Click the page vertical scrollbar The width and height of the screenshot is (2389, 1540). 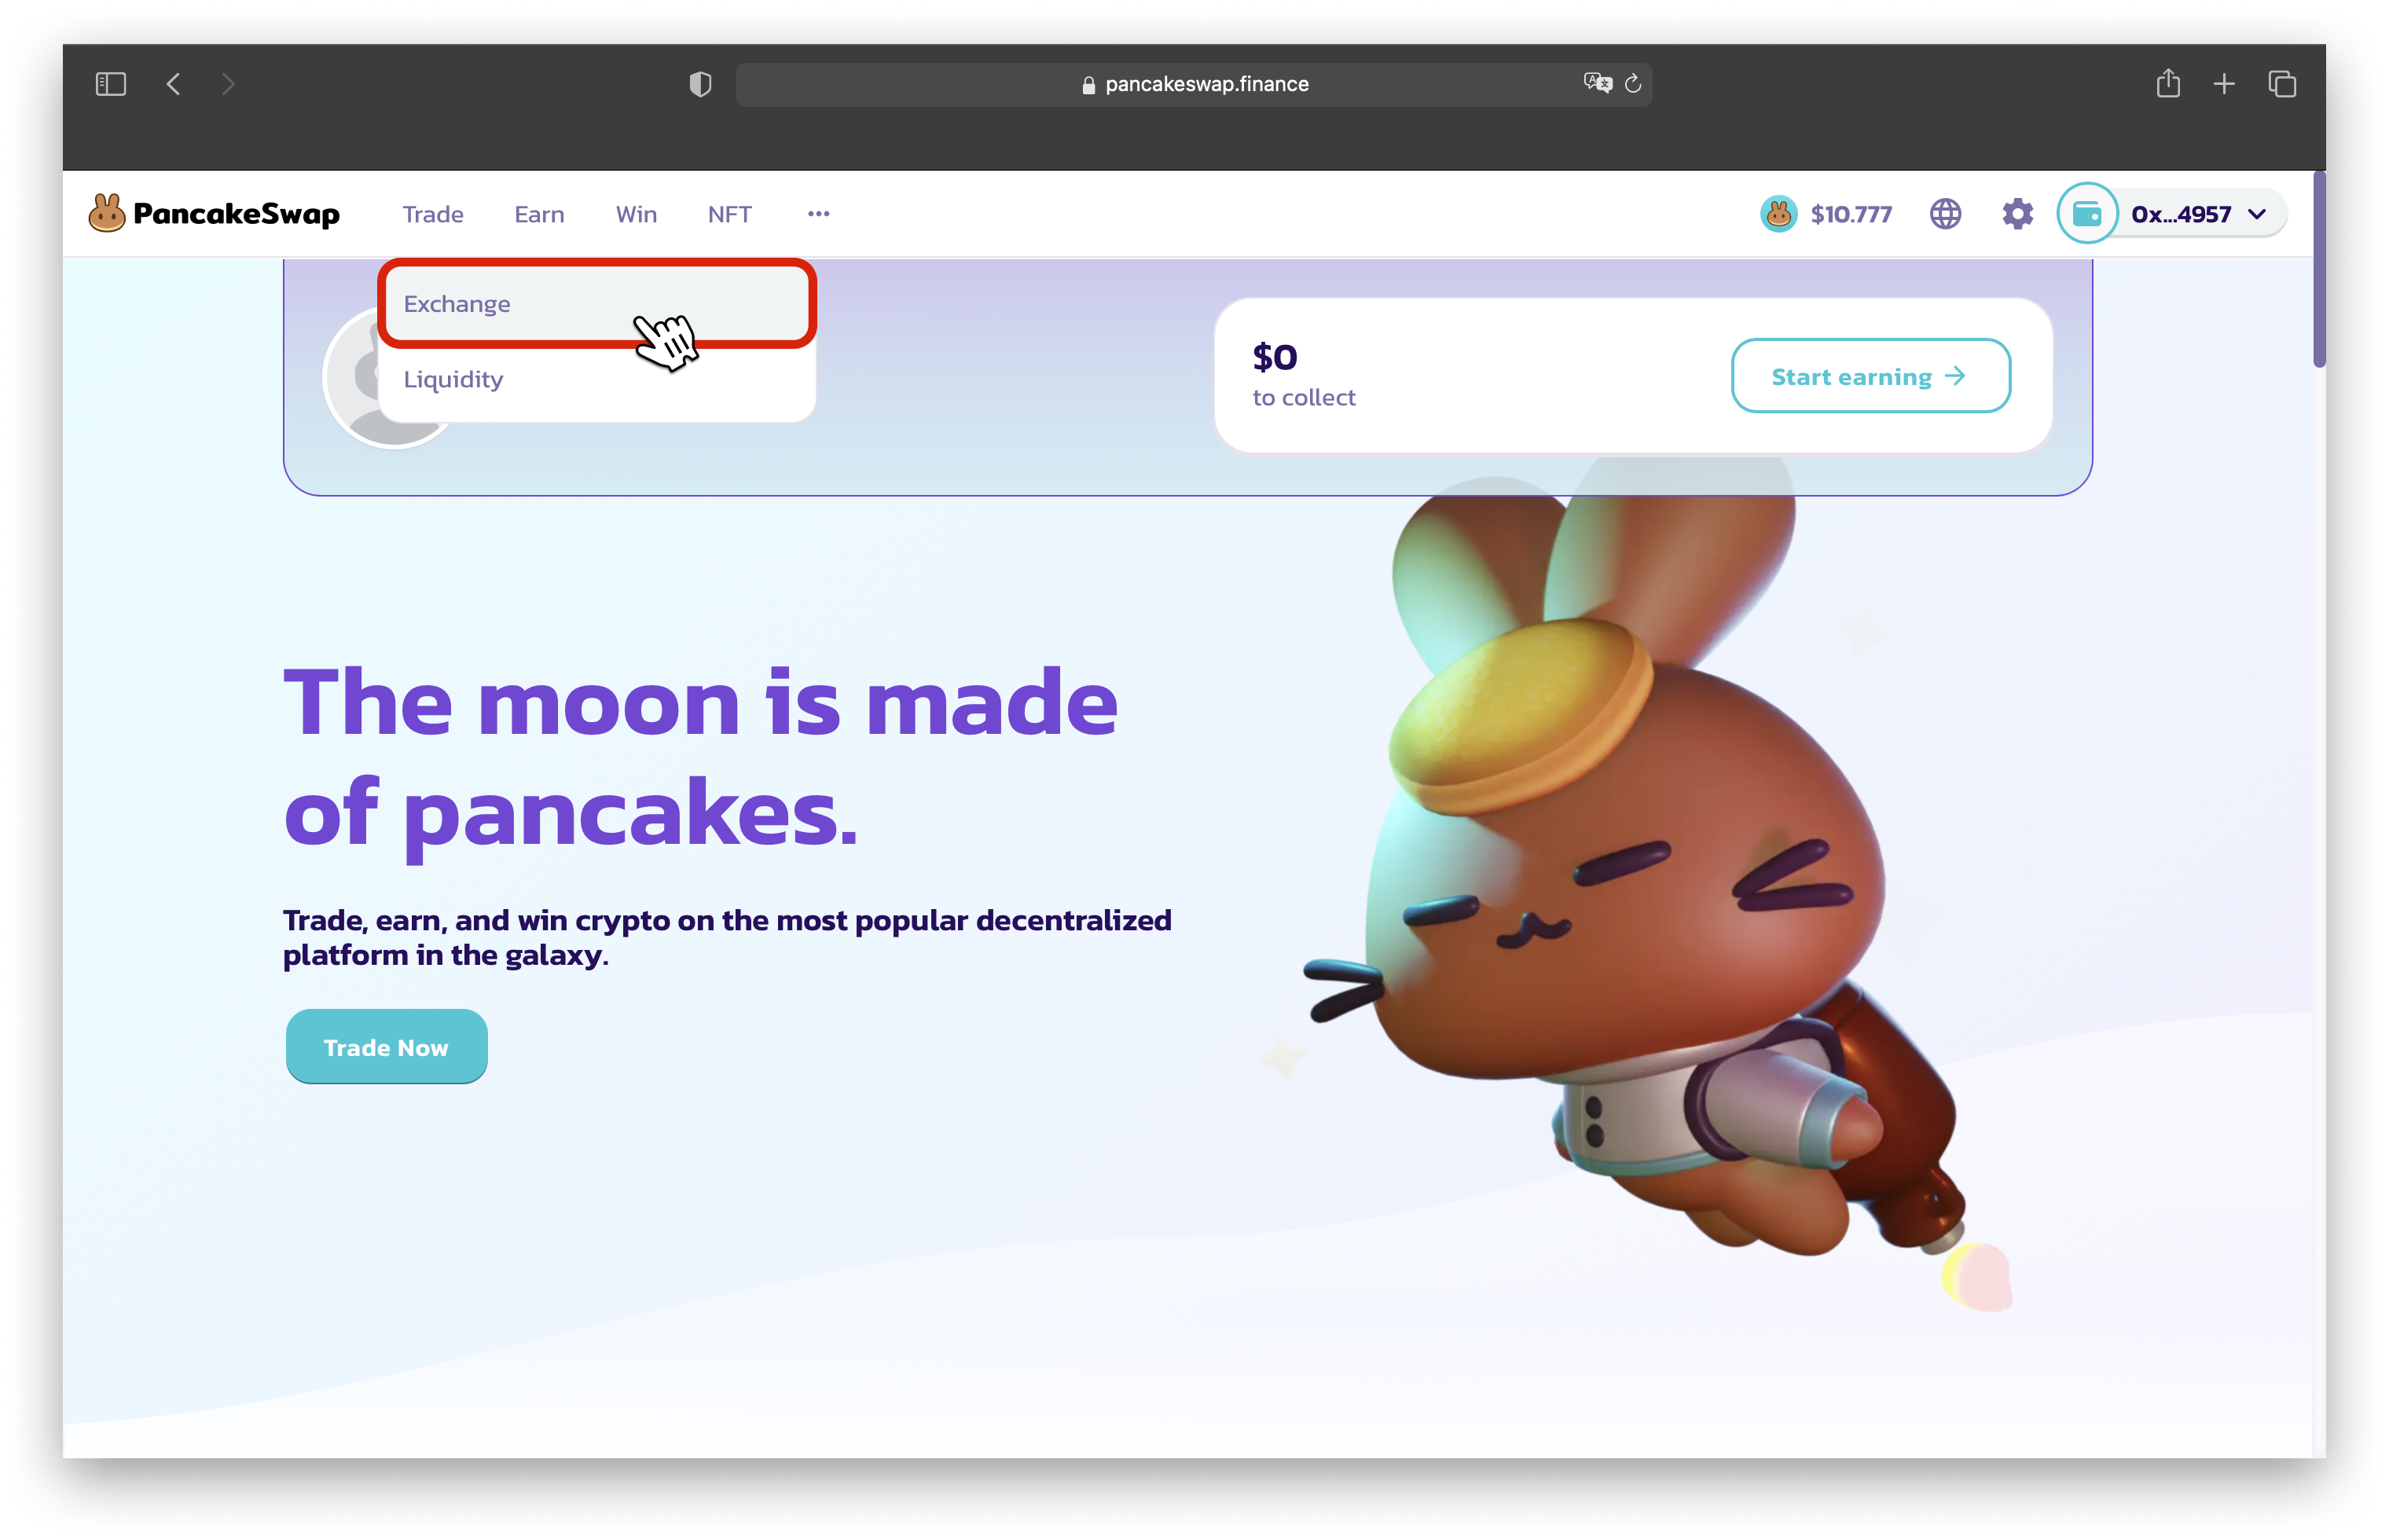point(2319,270)
